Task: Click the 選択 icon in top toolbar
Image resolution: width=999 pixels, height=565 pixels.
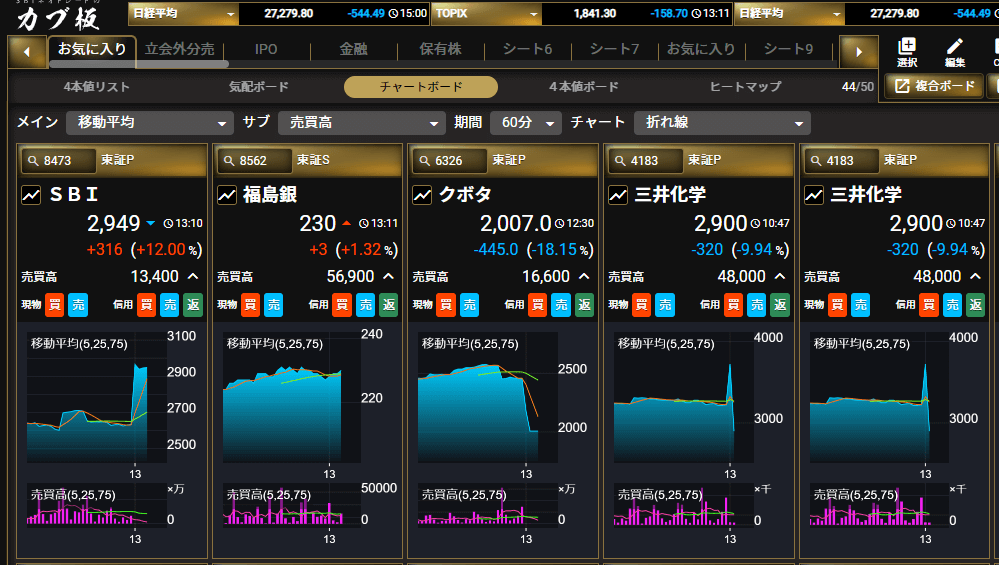Action: 907,52
